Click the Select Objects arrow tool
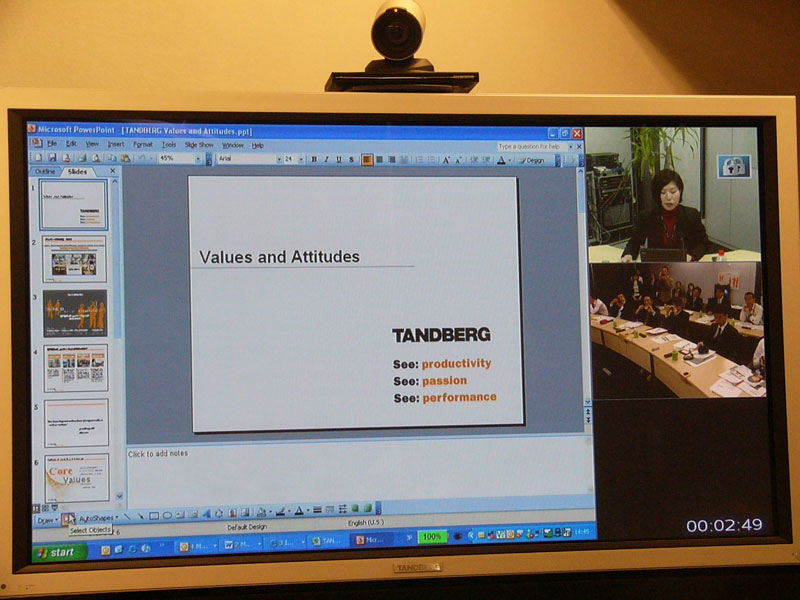This screenshot has height=600, width=800. (68, 519)
